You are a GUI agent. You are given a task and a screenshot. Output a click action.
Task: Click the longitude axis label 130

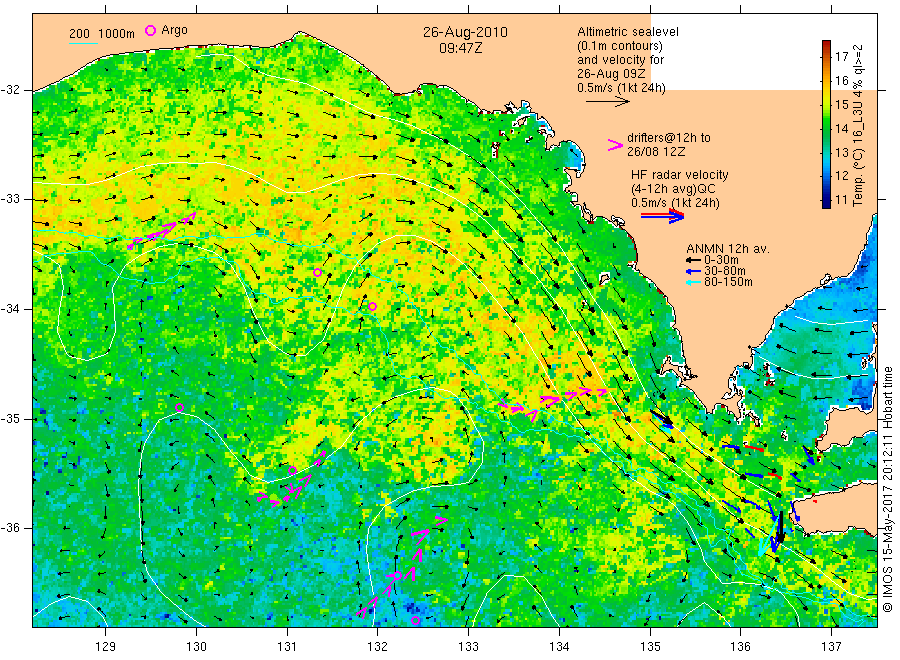point(196,646)
